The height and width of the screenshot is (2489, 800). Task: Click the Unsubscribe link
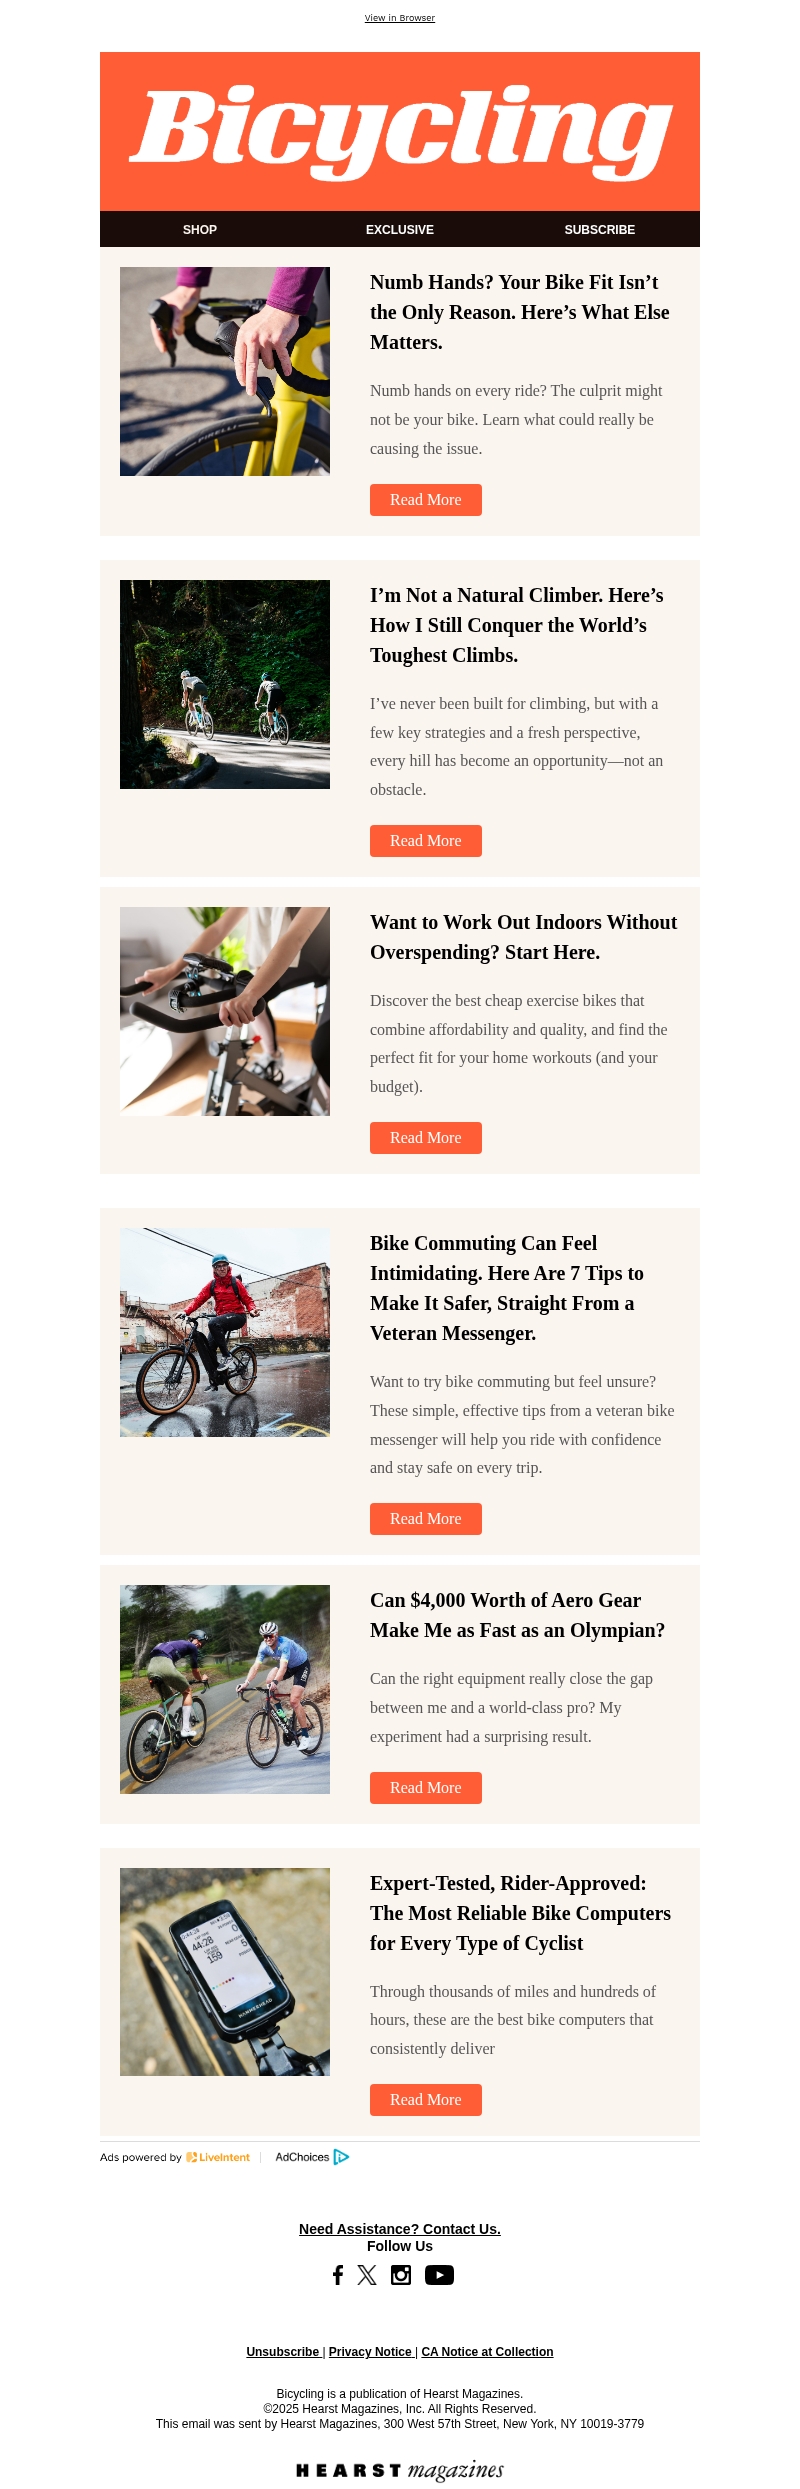(283, 2352)
